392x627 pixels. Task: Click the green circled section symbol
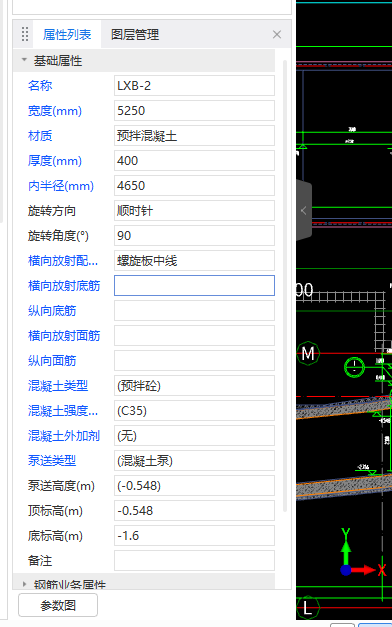coord(354,367)
